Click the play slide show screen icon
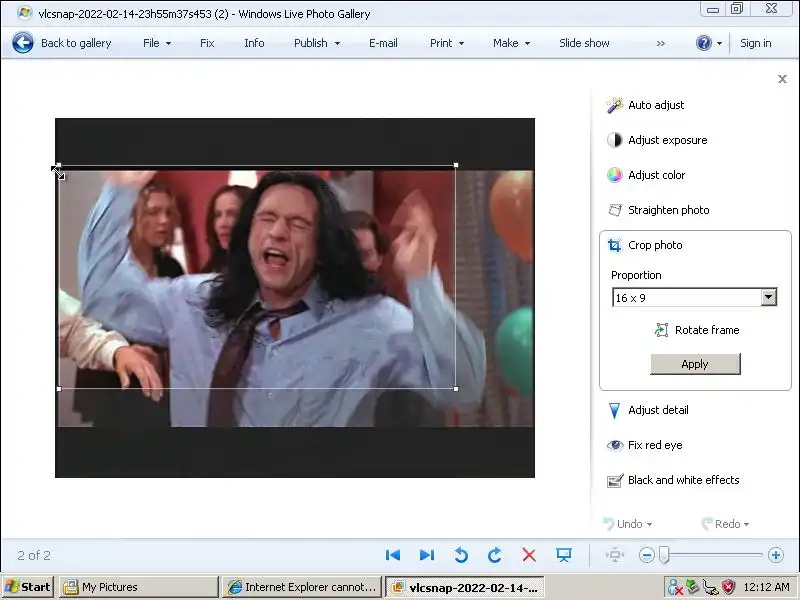Screen dimensions: 800x600 click(x=564, y=555)
